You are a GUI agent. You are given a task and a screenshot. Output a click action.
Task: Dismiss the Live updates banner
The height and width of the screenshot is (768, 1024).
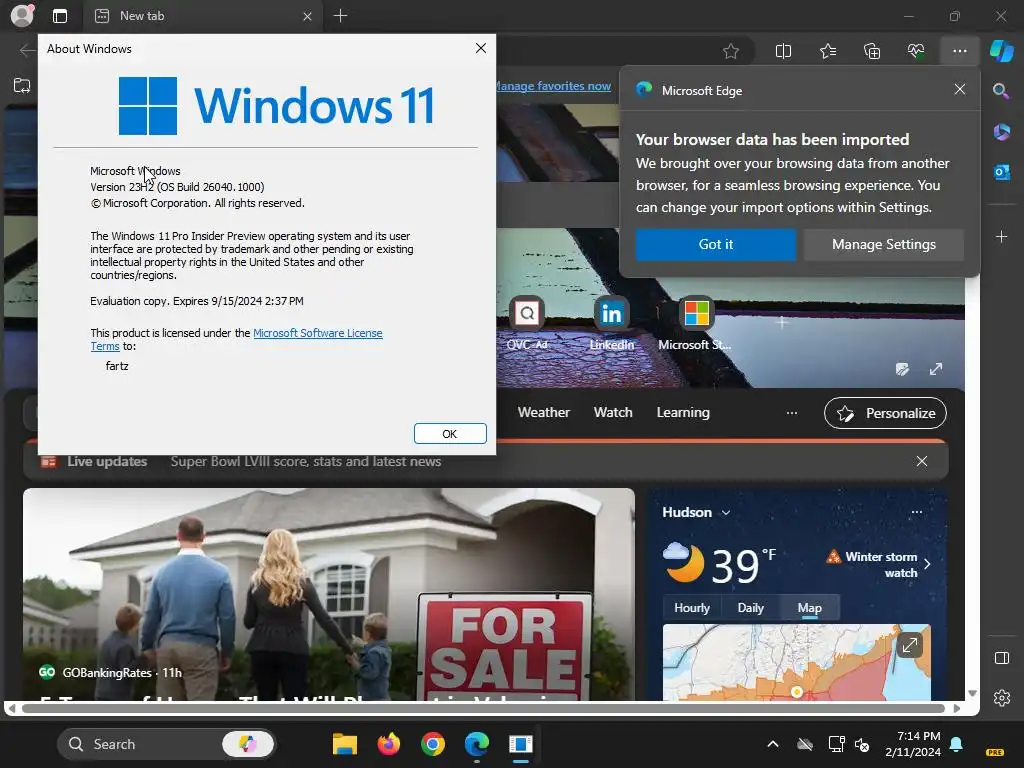click(x=921, y=461)
